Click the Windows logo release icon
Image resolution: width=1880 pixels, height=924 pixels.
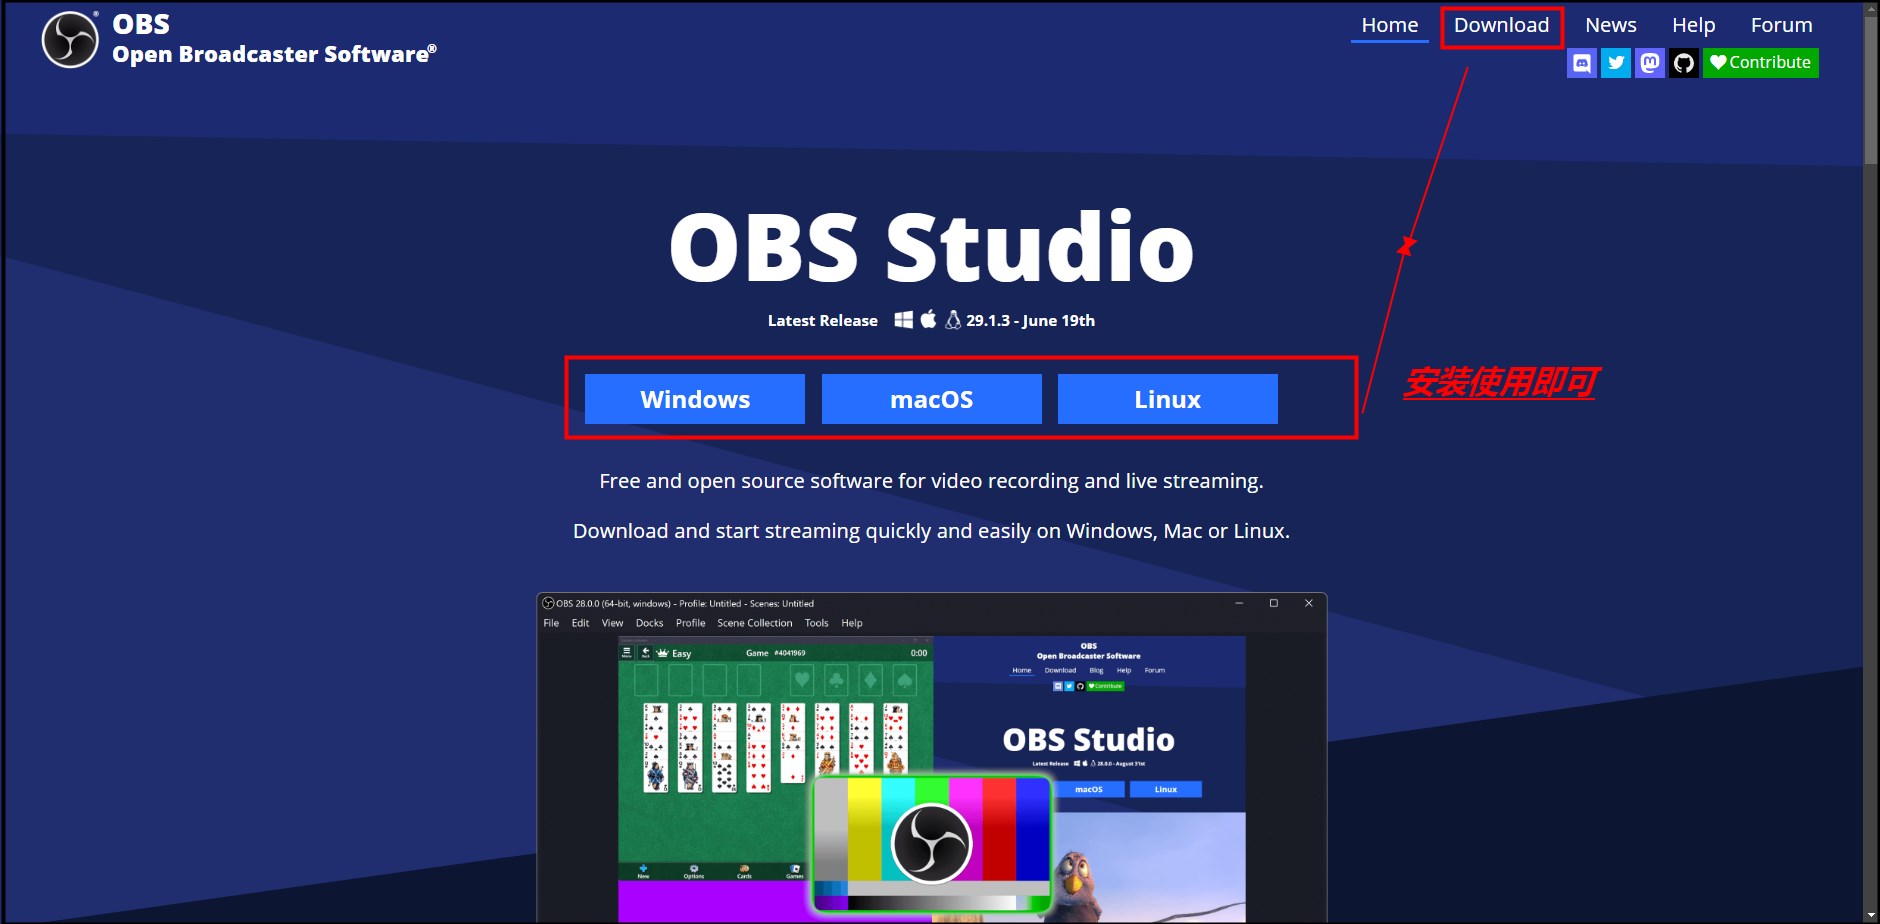pyautogui.click(x=903, y=320)
